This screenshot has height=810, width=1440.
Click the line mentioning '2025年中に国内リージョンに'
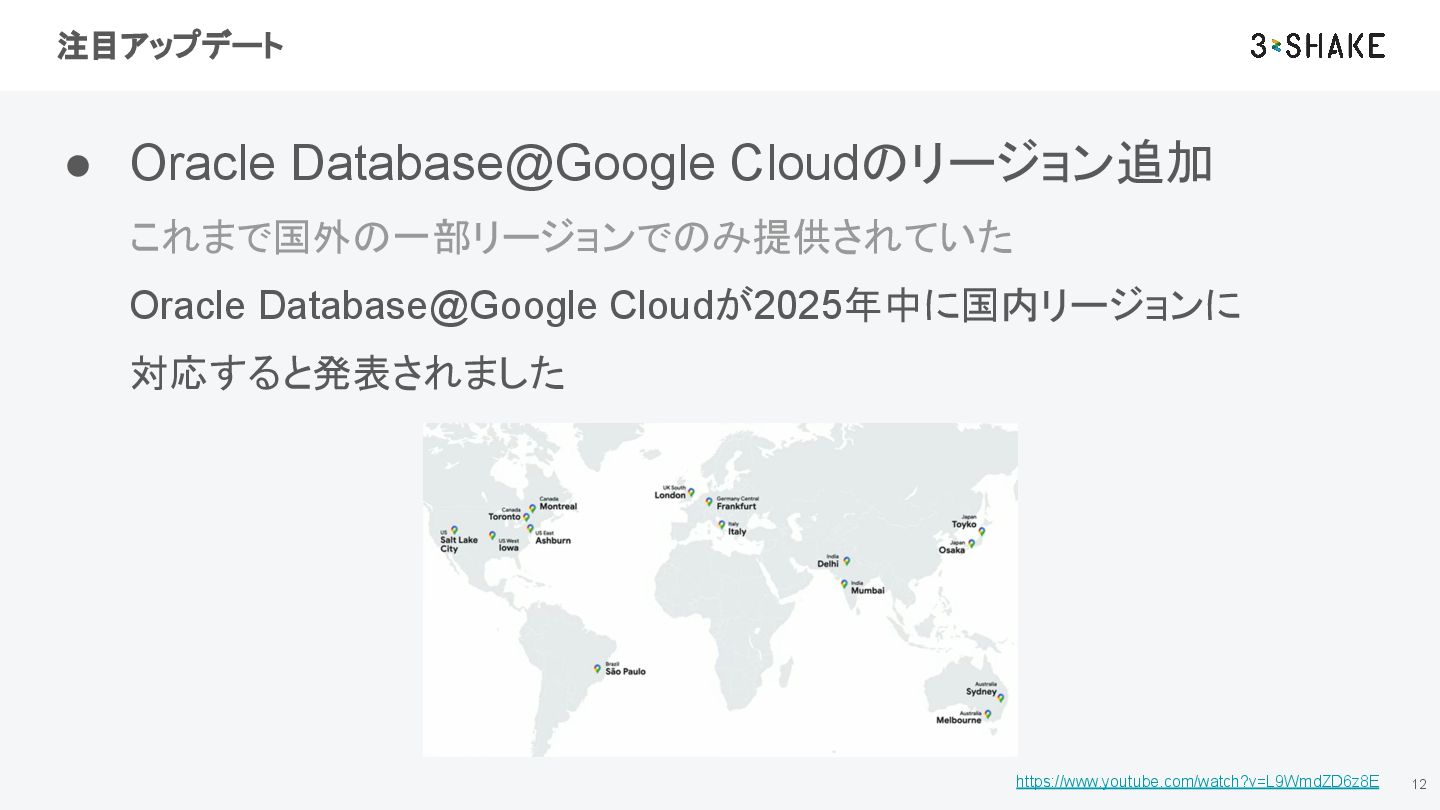(686, 306)
